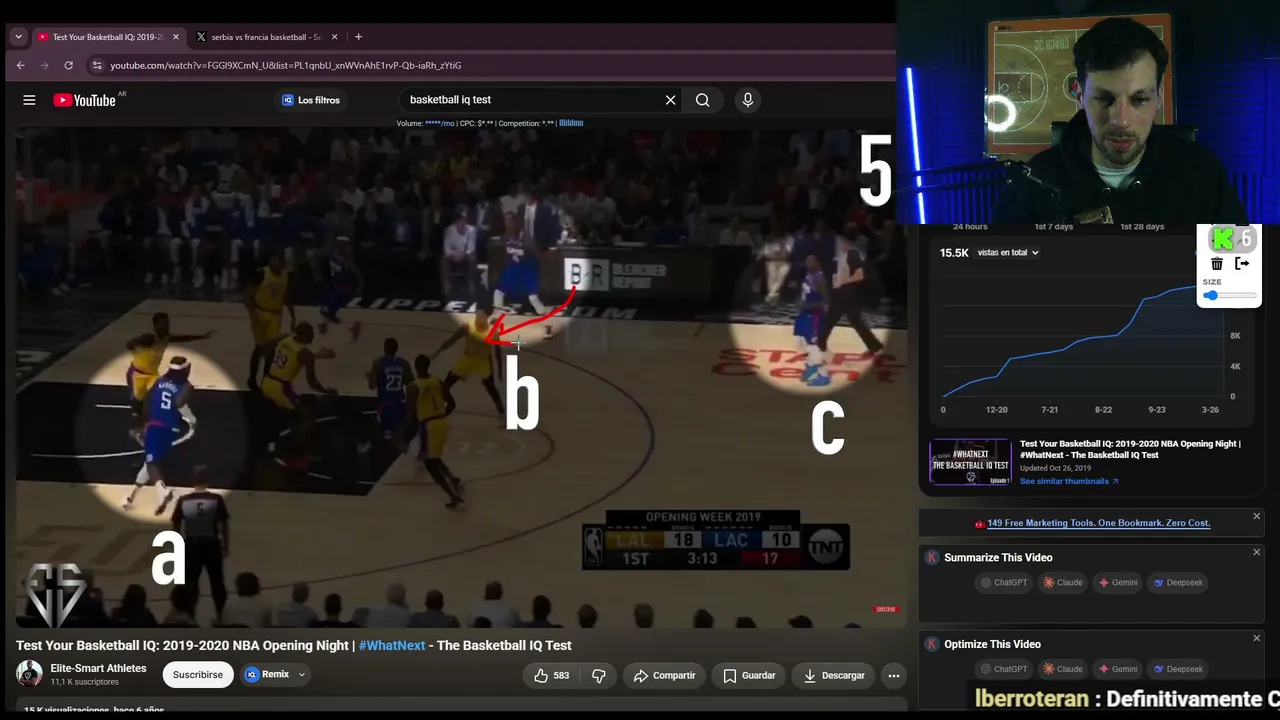Open a new browser tab
Viewport: 1280px width, 720px height.
[x=358, y=37]
